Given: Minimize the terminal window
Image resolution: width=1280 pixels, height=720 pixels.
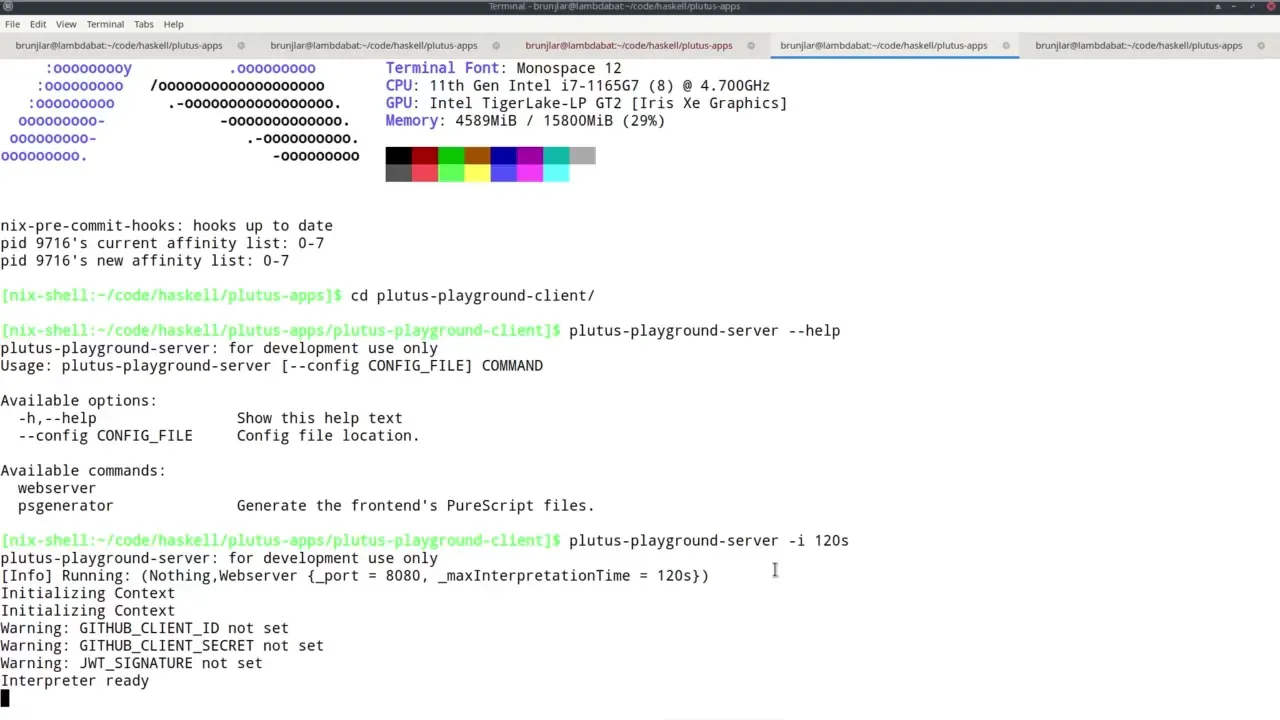Looking at the screenshot, I should pyautogui.click(x=1234, y=7).
